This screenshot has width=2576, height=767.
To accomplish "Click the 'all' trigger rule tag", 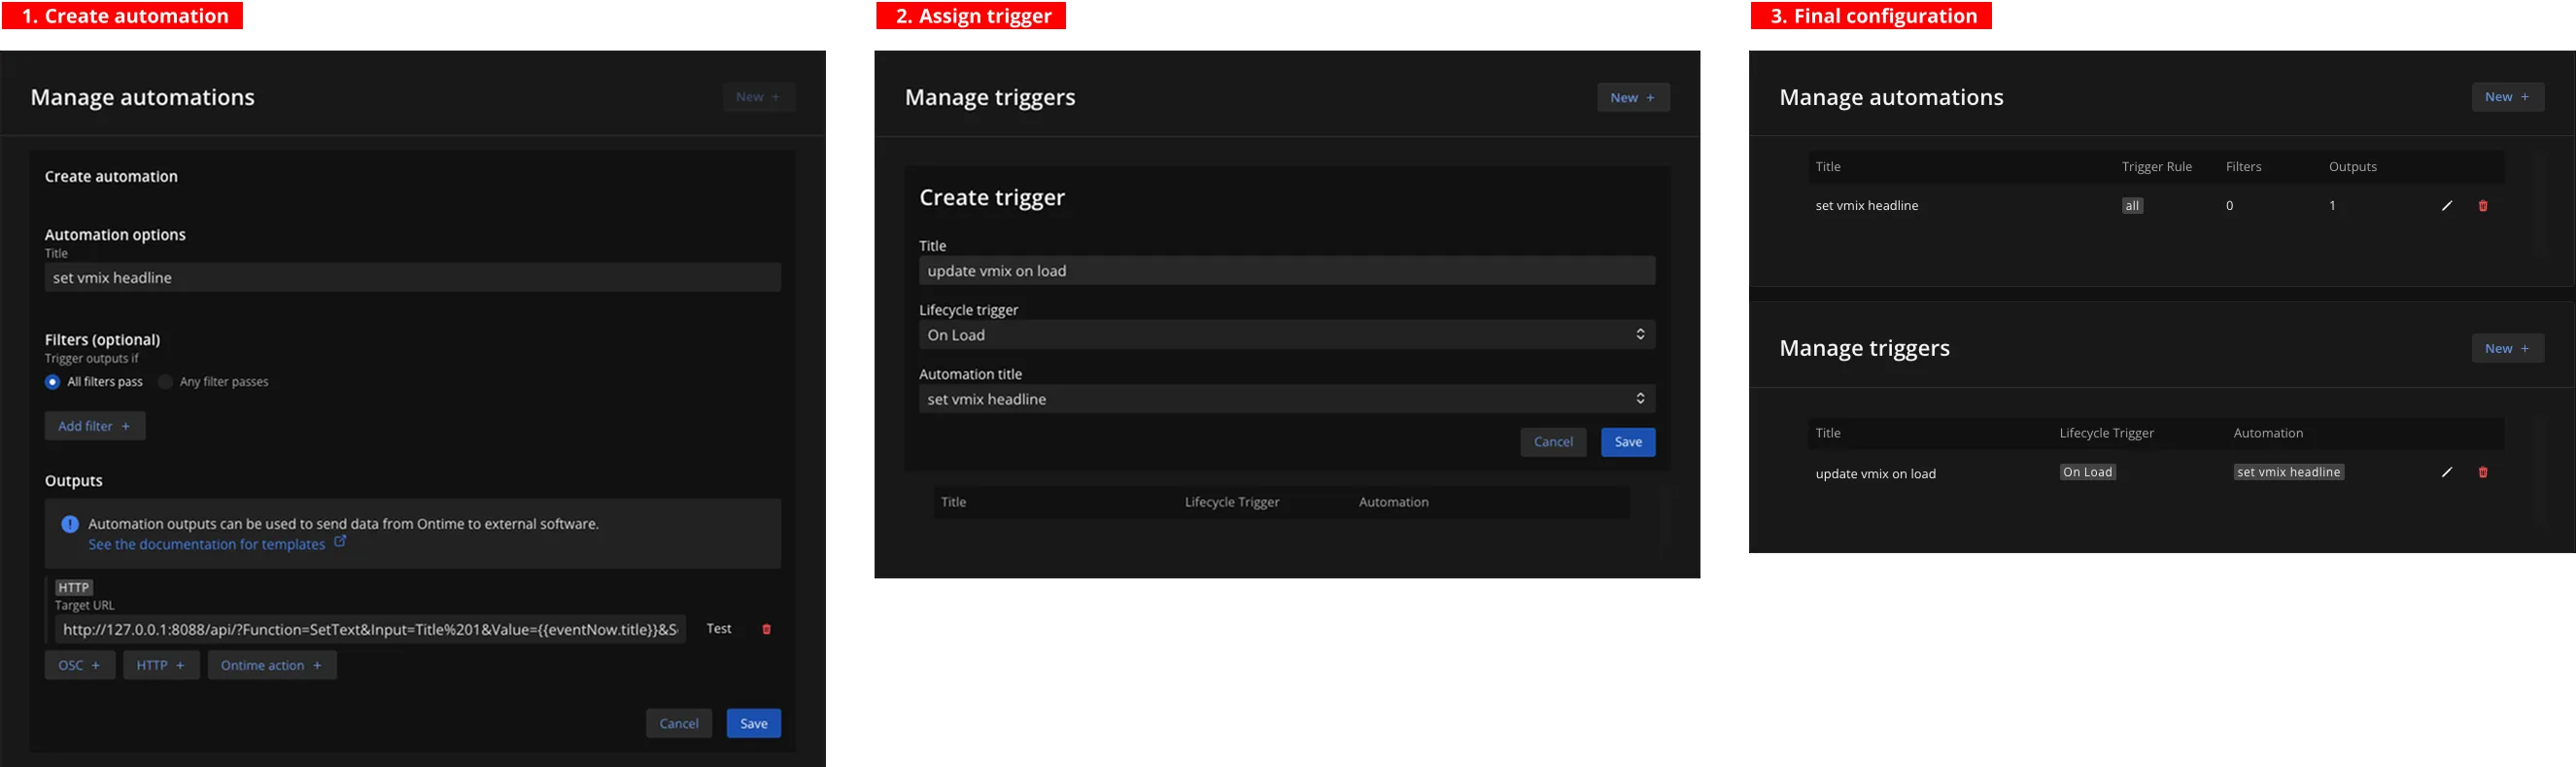I will click(2132, 206).
